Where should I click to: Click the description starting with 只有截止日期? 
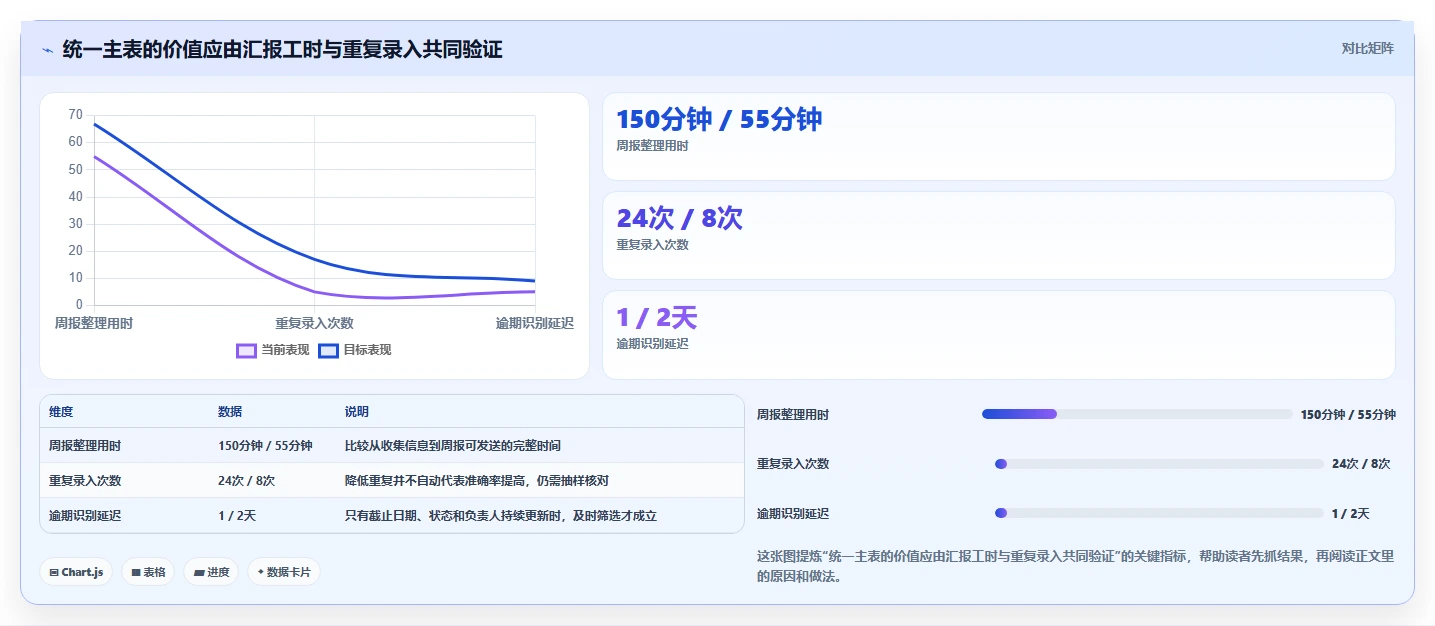(x=501, y=516)
